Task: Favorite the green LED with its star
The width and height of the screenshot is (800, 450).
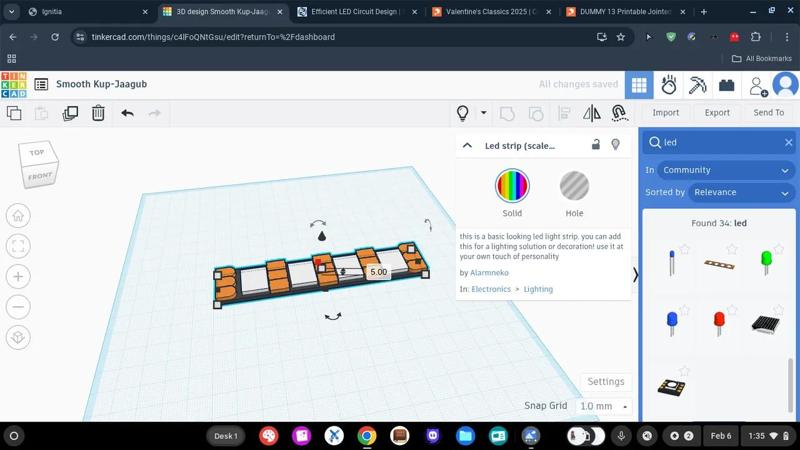Action: 779,248
